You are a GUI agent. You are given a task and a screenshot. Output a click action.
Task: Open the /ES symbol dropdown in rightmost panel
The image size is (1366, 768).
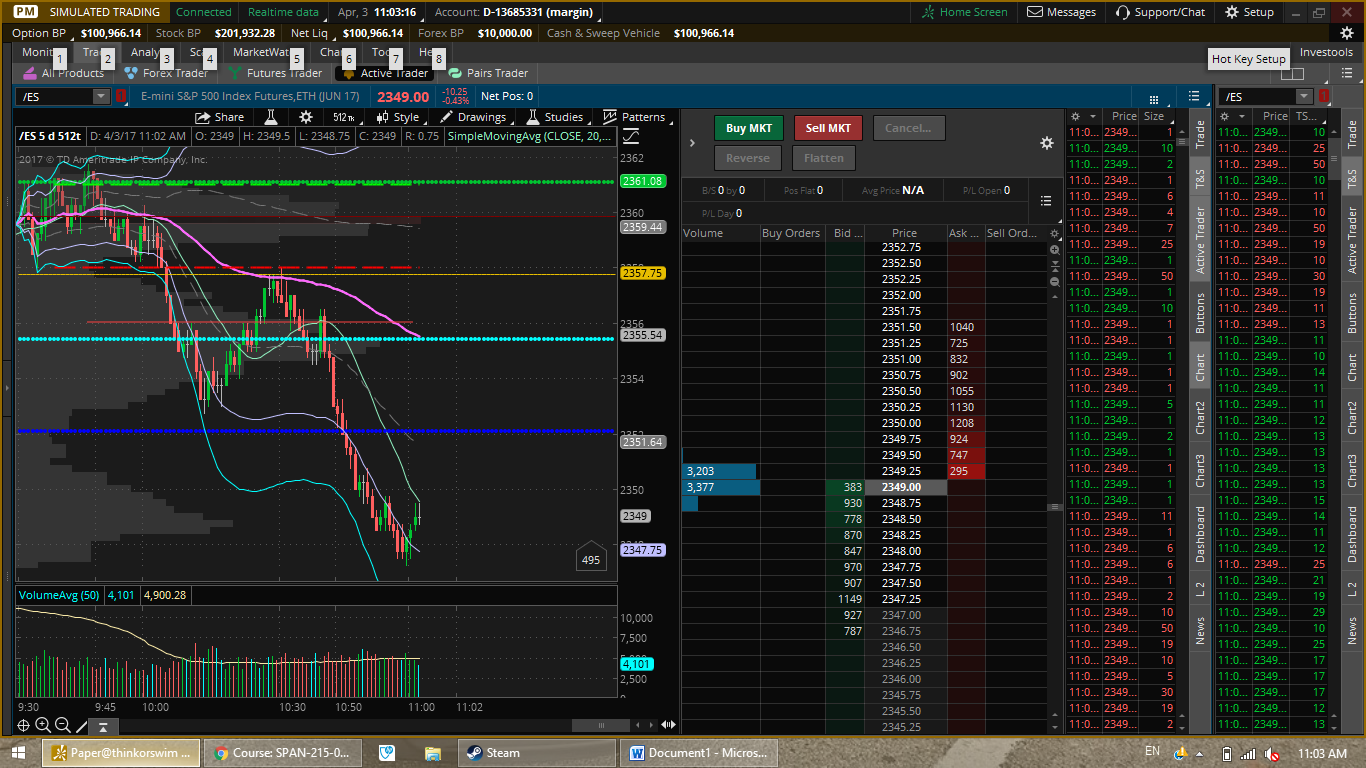[1304, 96]
